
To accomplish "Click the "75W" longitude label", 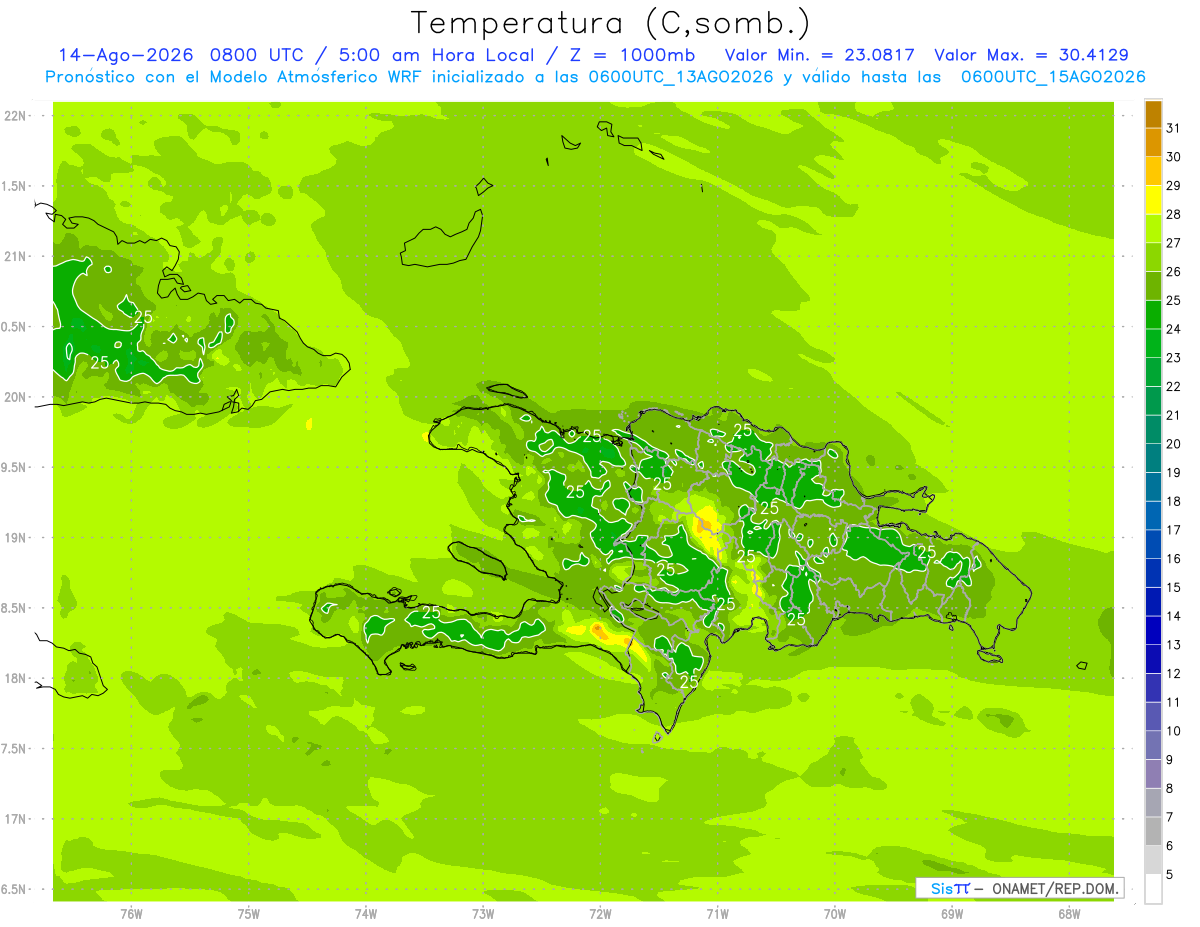I will point(249,913).
